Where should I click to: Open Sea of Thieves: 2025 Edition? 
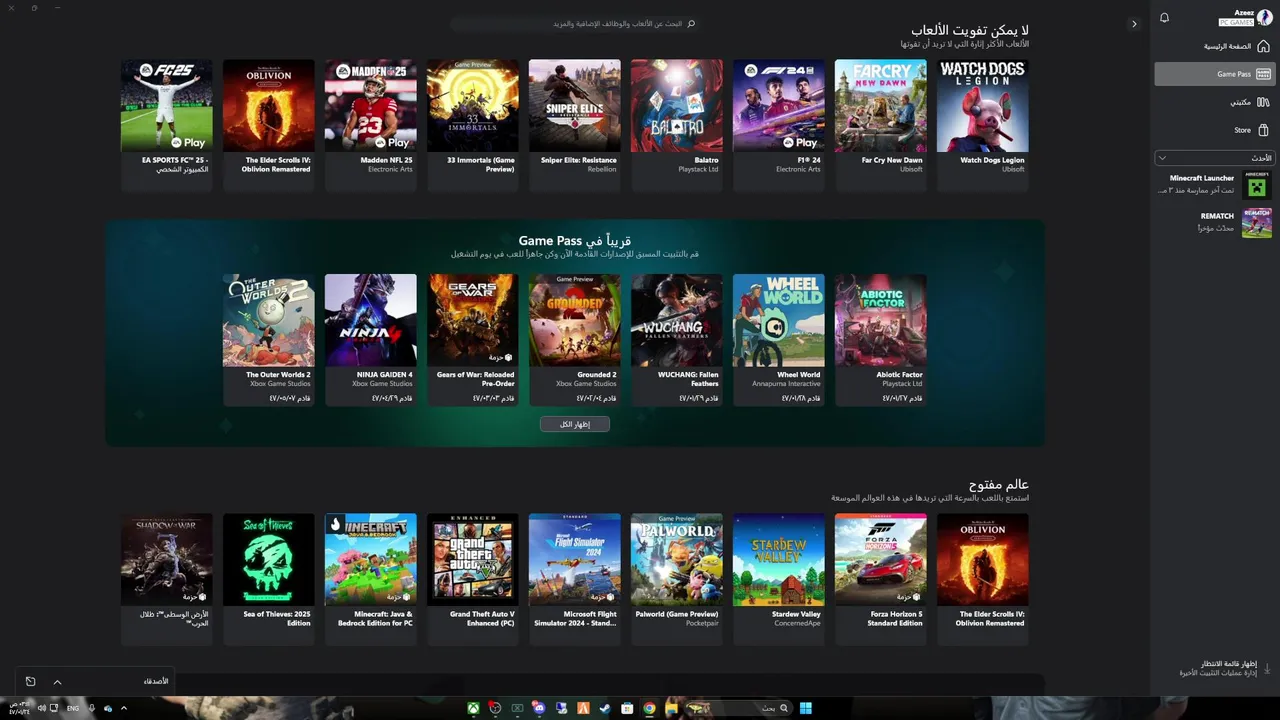pos(269,578)
